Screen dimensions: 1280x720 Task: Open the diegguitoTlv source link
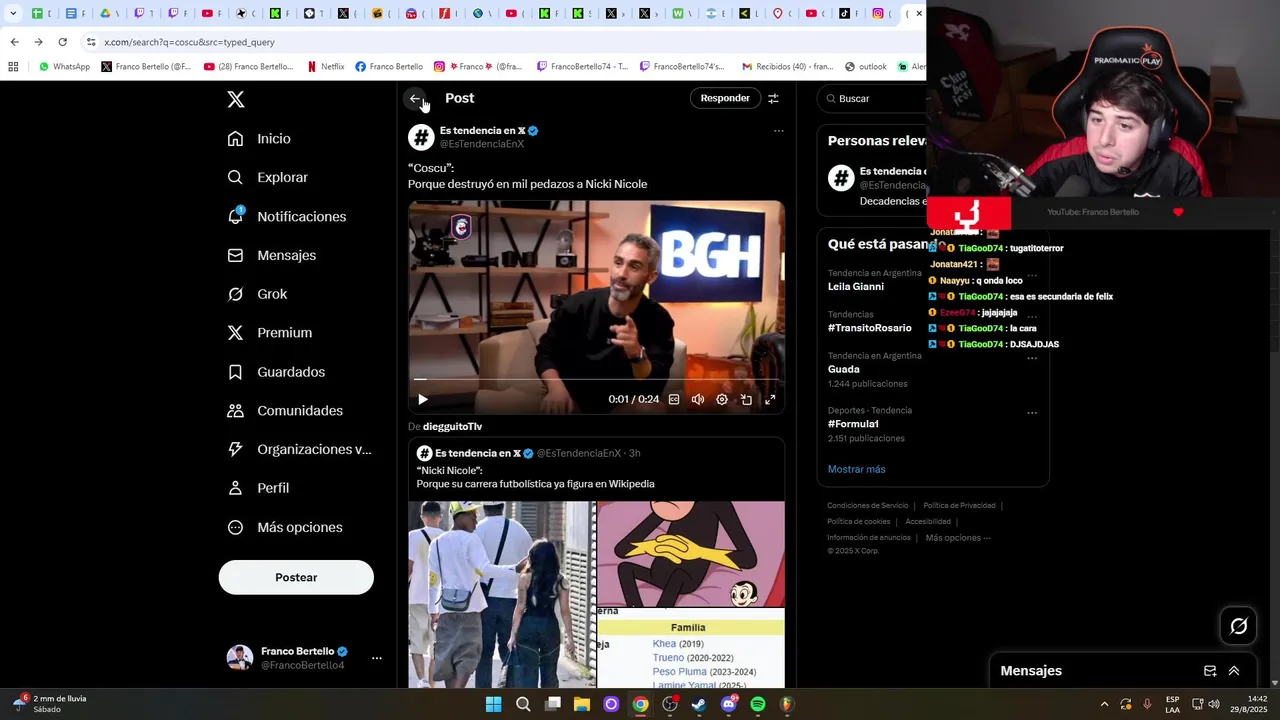click(x=452, y=427)
